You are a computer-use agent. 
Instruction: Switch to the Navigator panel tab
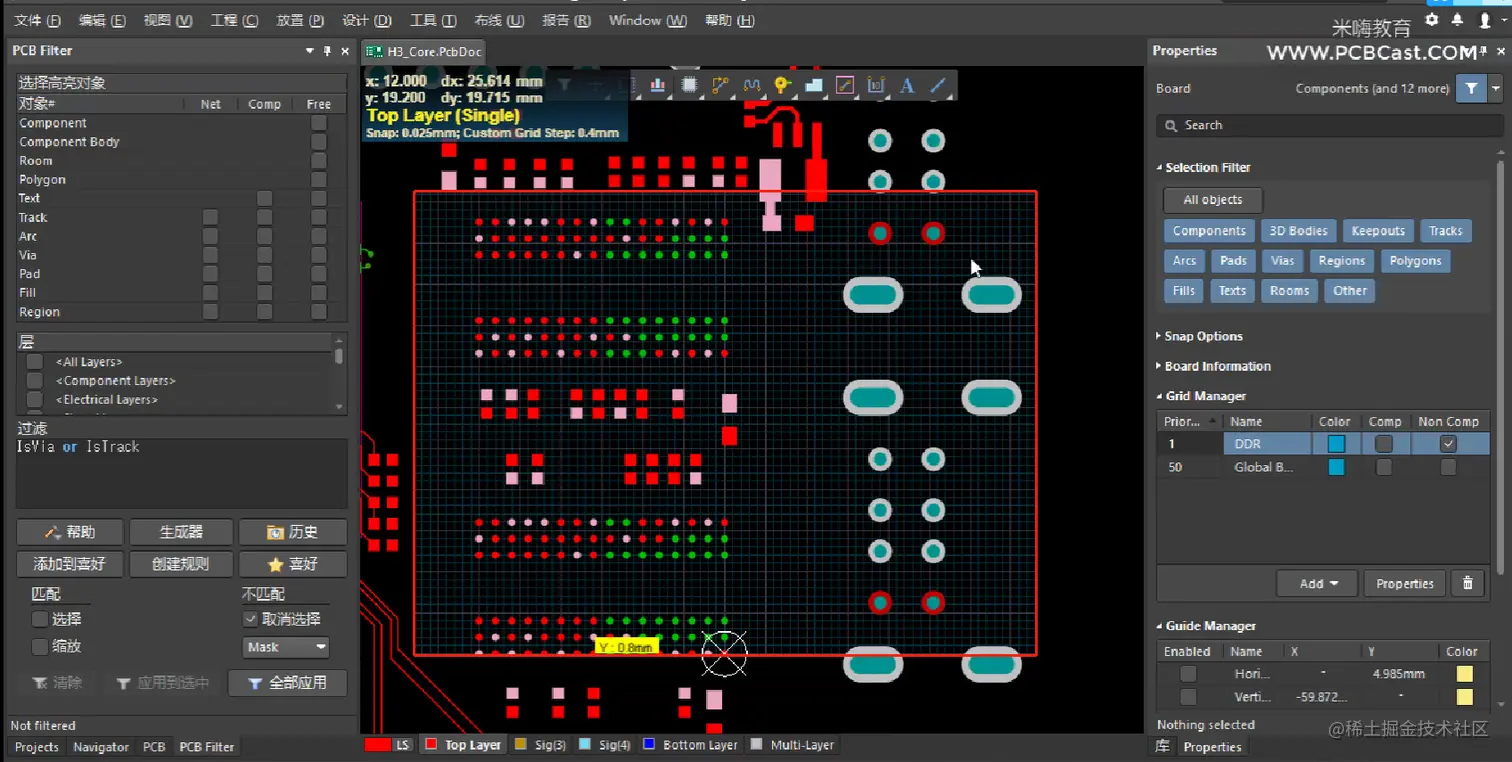coord(101,747)
